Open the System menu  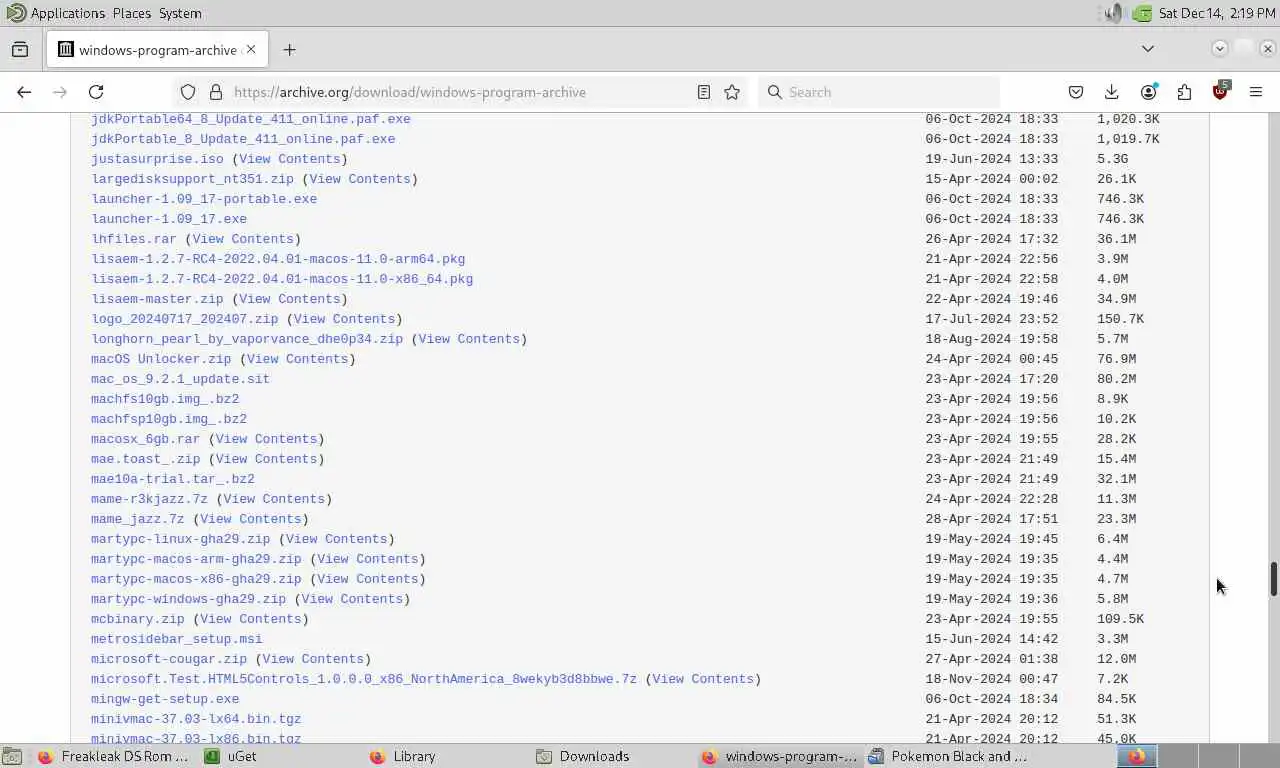coord(180,13)
